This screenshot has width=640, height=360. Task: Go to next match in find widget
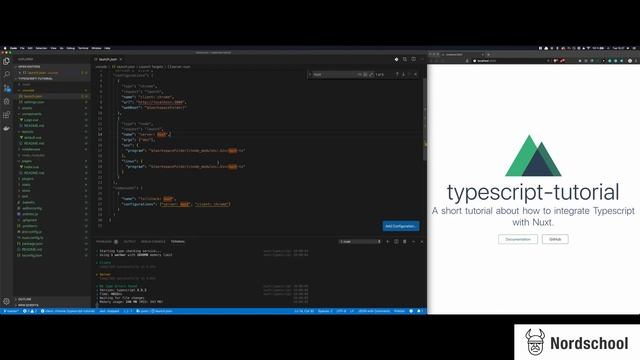tap(403, 74)
